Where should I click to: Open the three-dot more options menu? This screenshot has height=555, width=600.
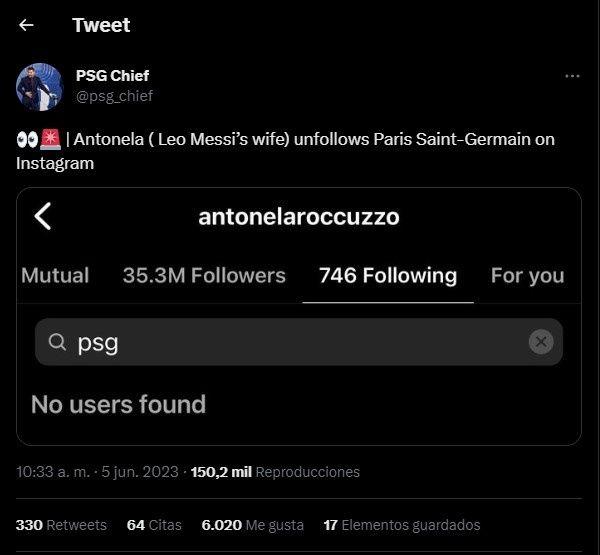pos(572,76)
